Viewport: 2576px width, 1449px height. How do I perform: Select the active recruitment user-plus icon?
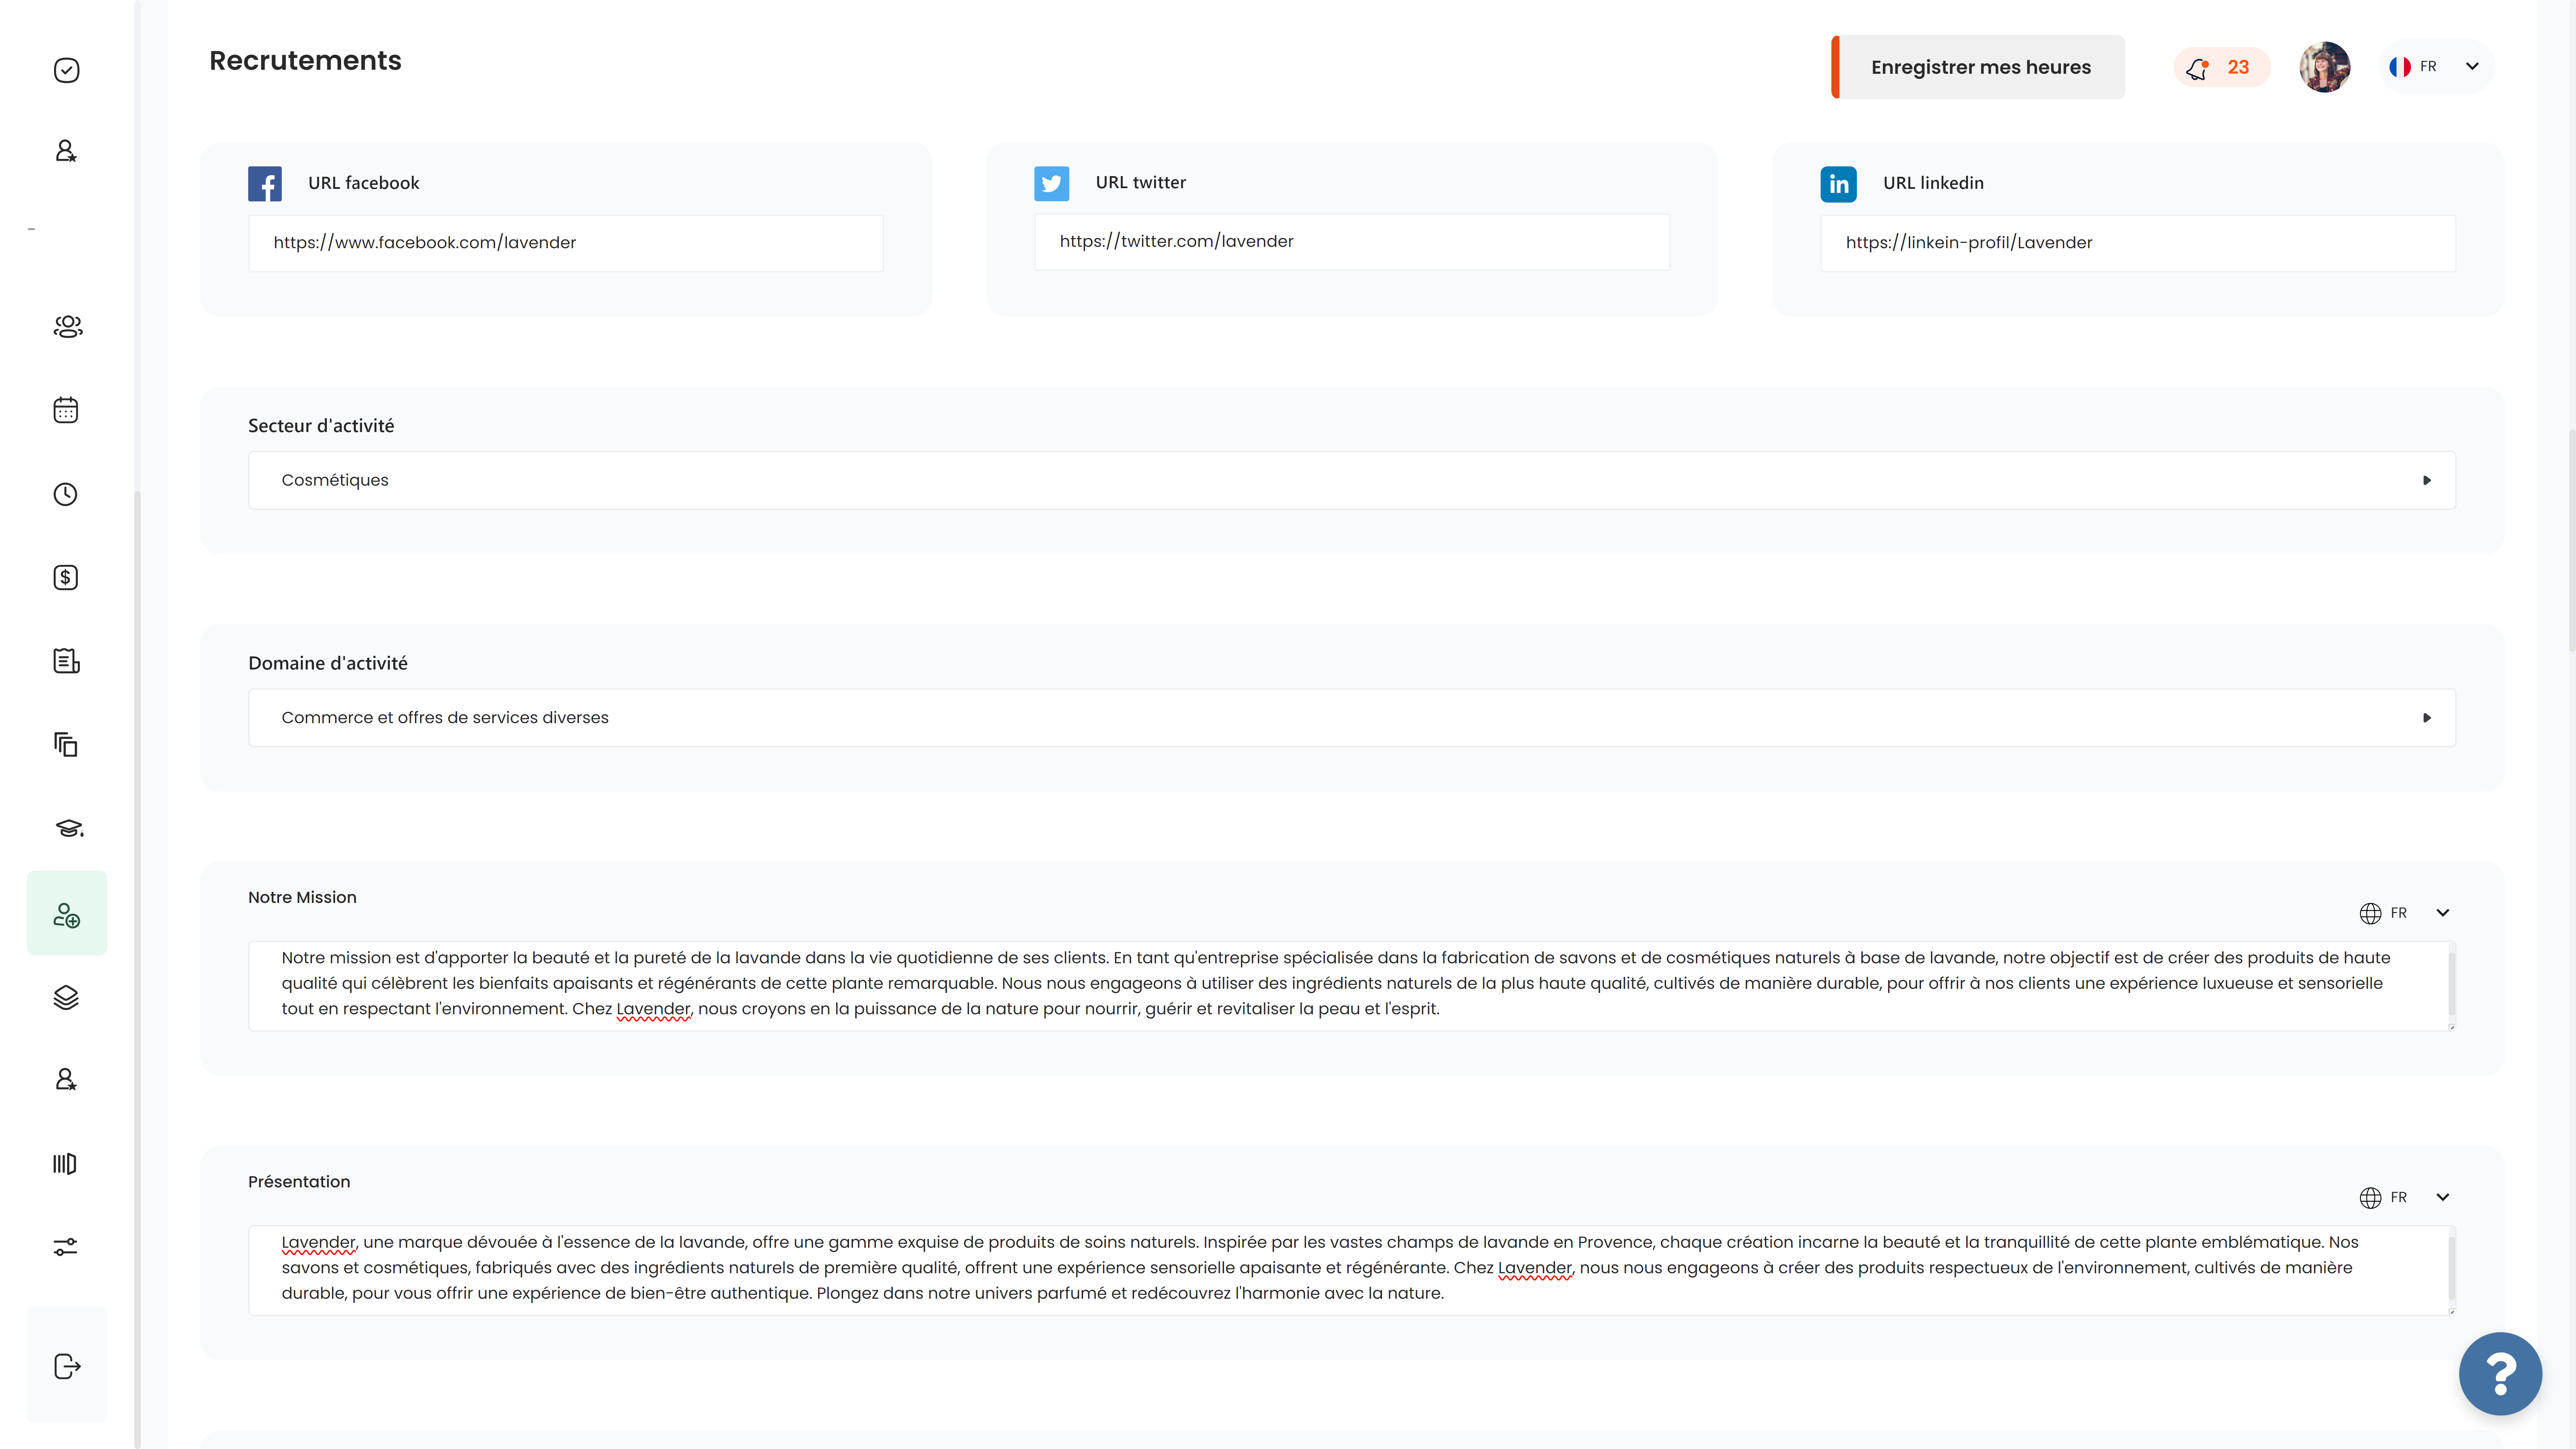pyautogui.click(x=67, y=913)
